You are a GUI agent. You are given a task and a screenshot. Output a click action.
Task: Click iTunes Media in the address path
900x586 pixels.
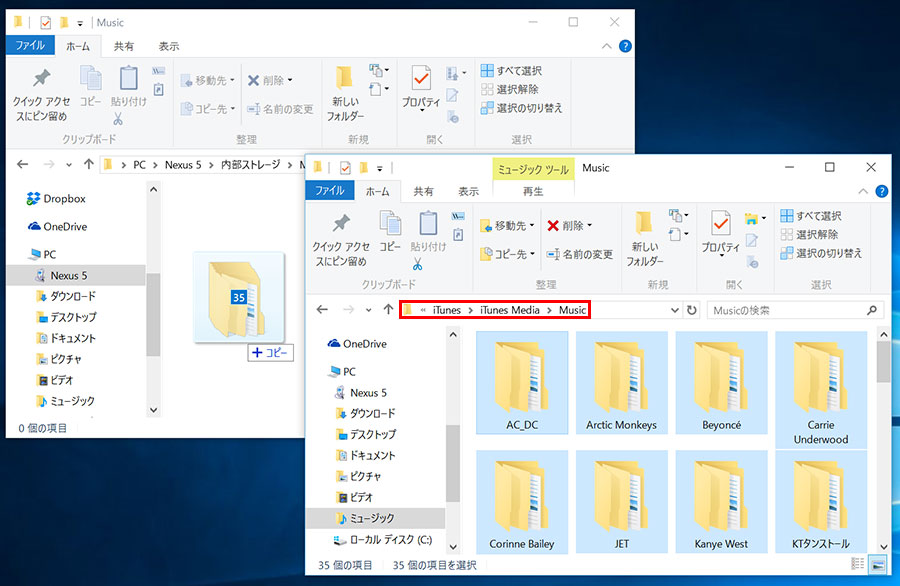[x=510, y=310]
